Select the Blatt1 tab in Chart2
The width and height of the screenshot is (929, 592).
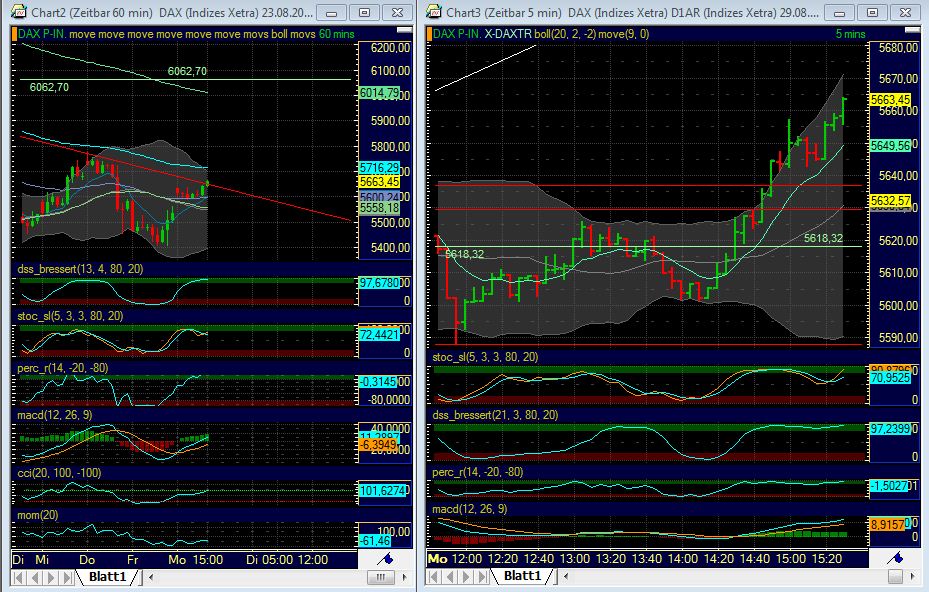(x=106, y=577)
